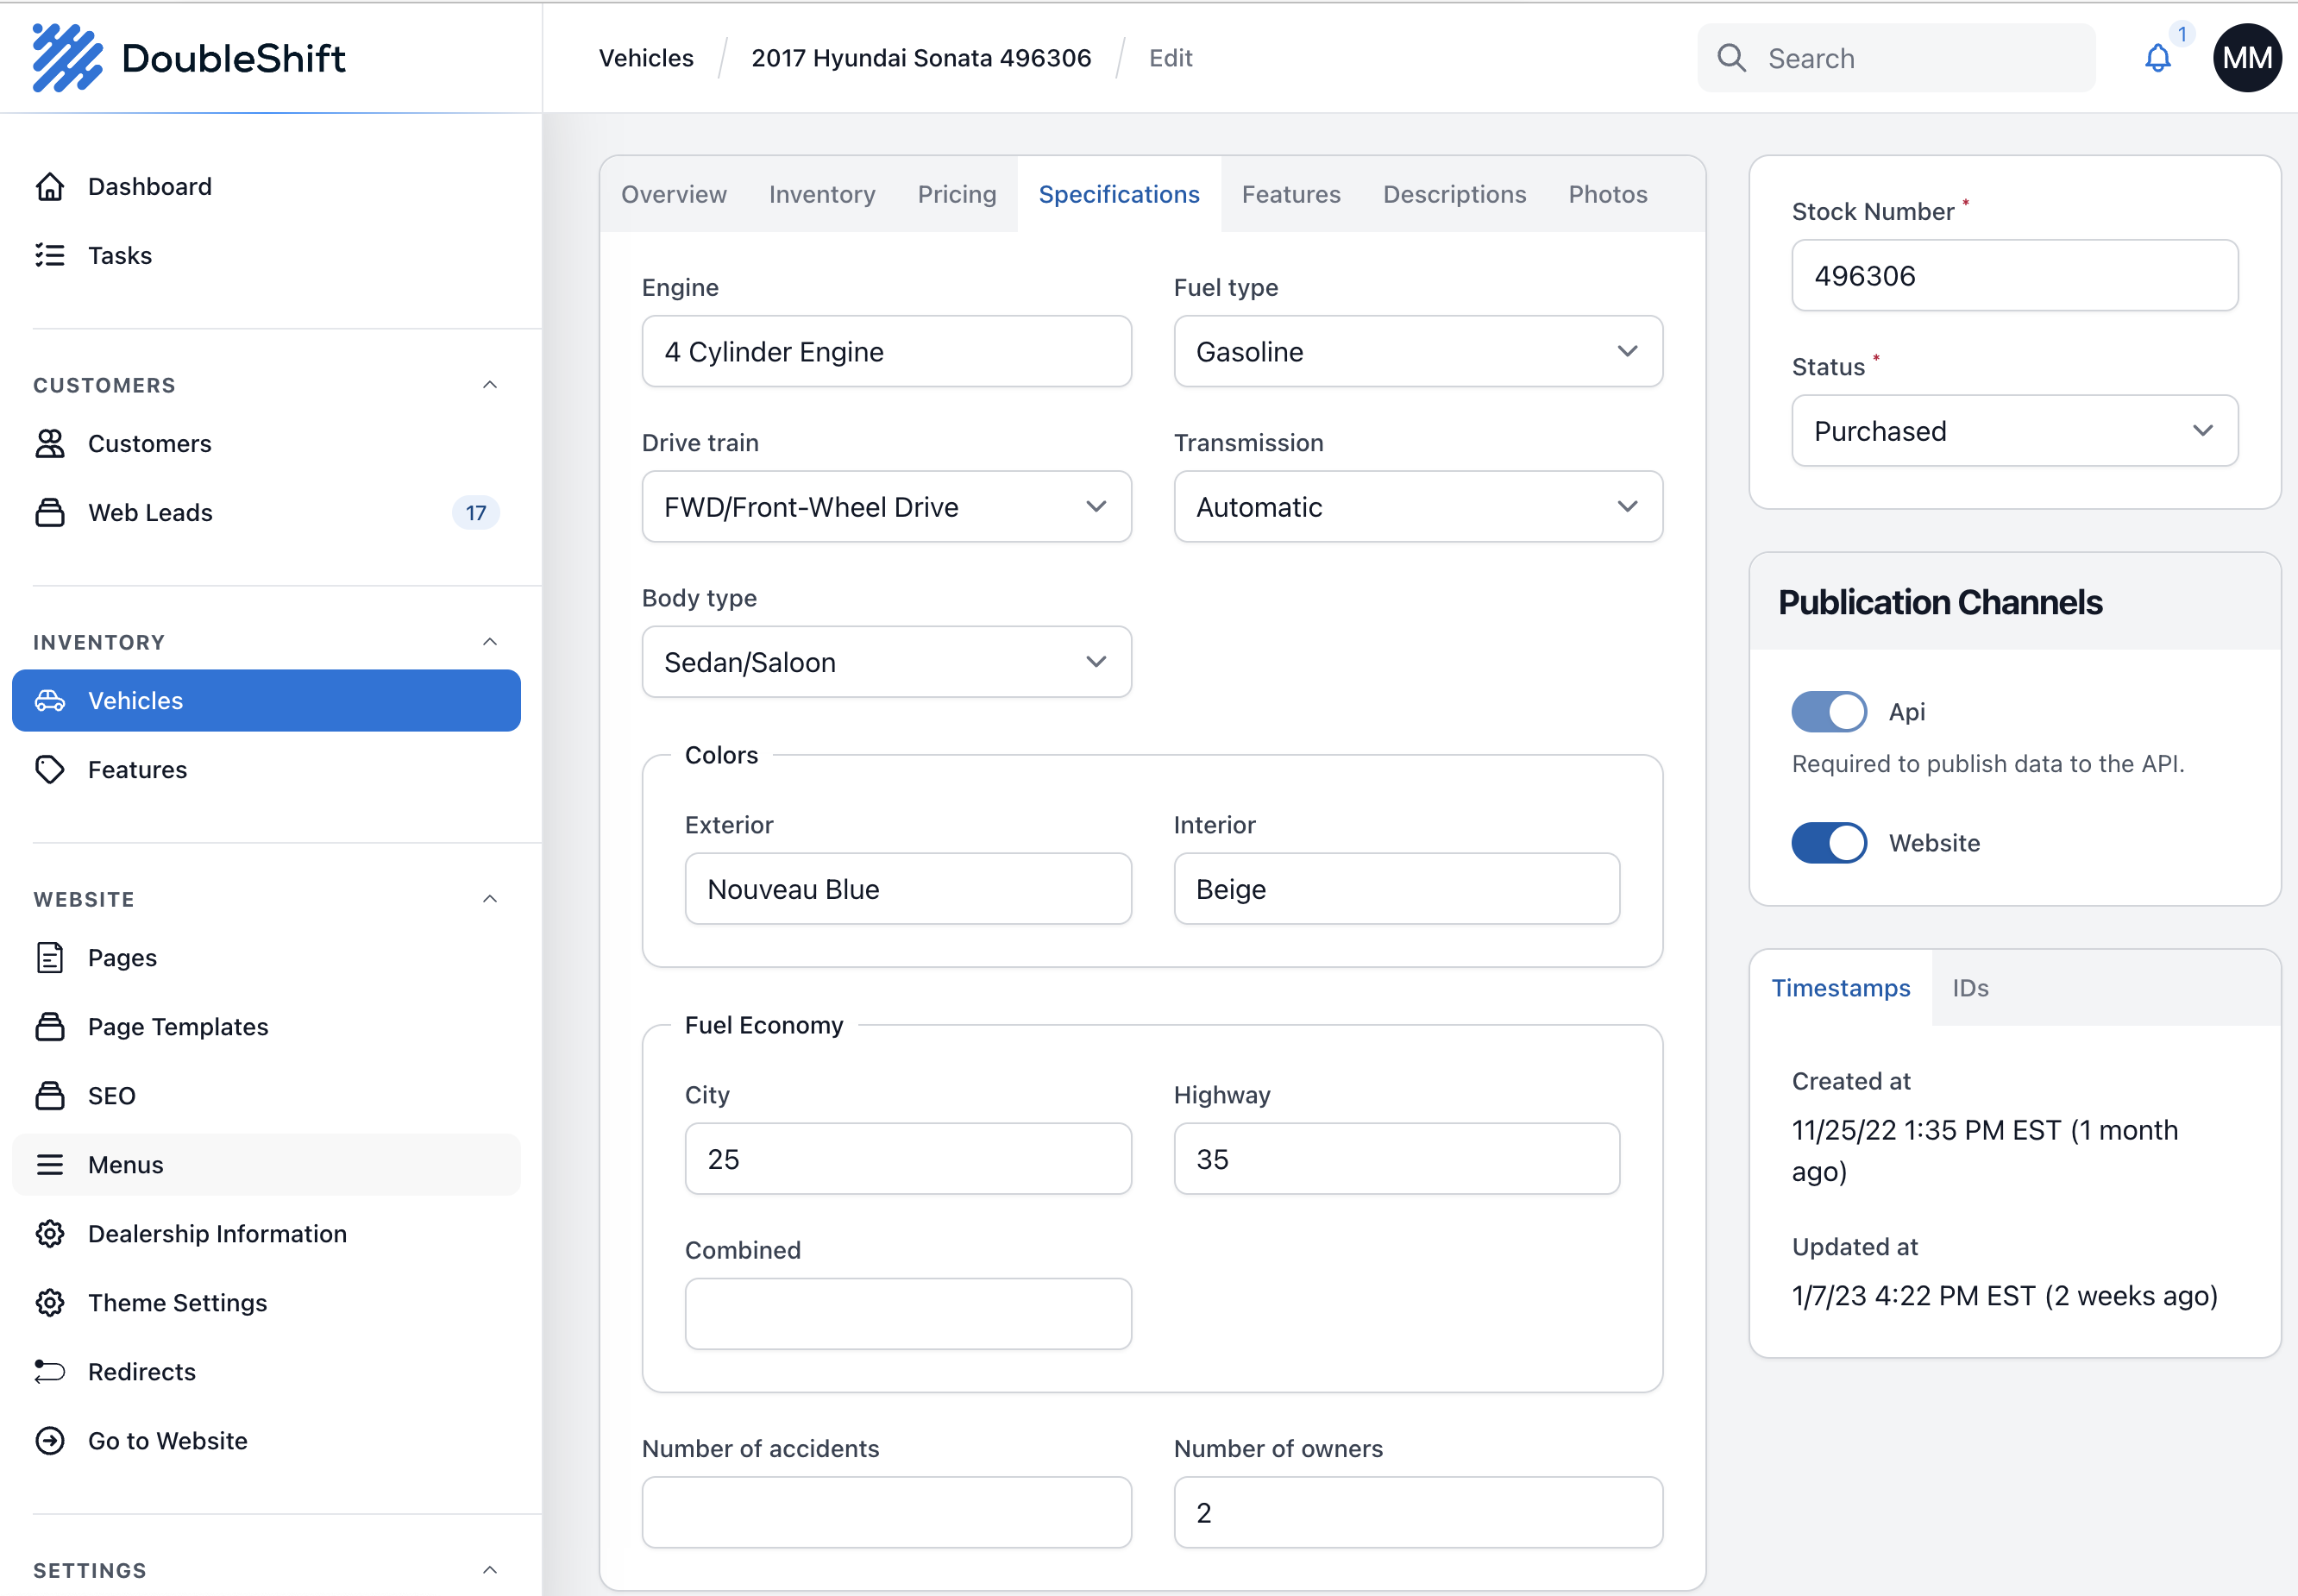This screenshot has width=2298, height=1596.
Task: Go to Vehicles breadcrumb link
Action: coord(646,59)
